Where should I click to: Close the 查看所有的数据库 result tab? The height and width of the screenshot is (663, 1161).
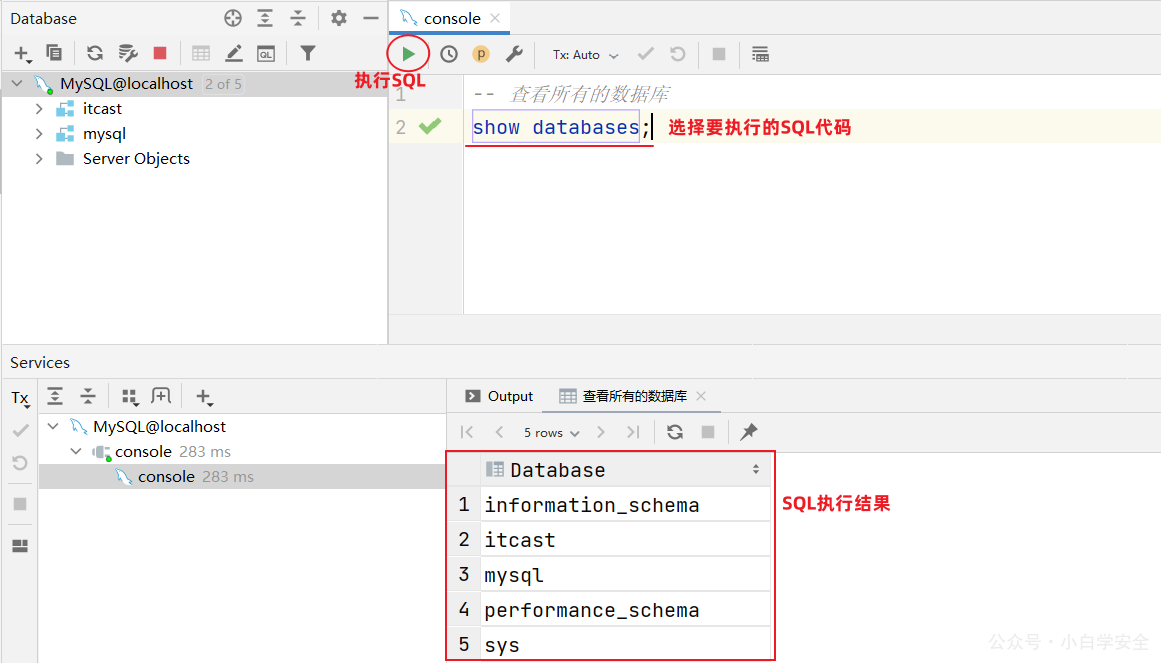click(701, 396)
